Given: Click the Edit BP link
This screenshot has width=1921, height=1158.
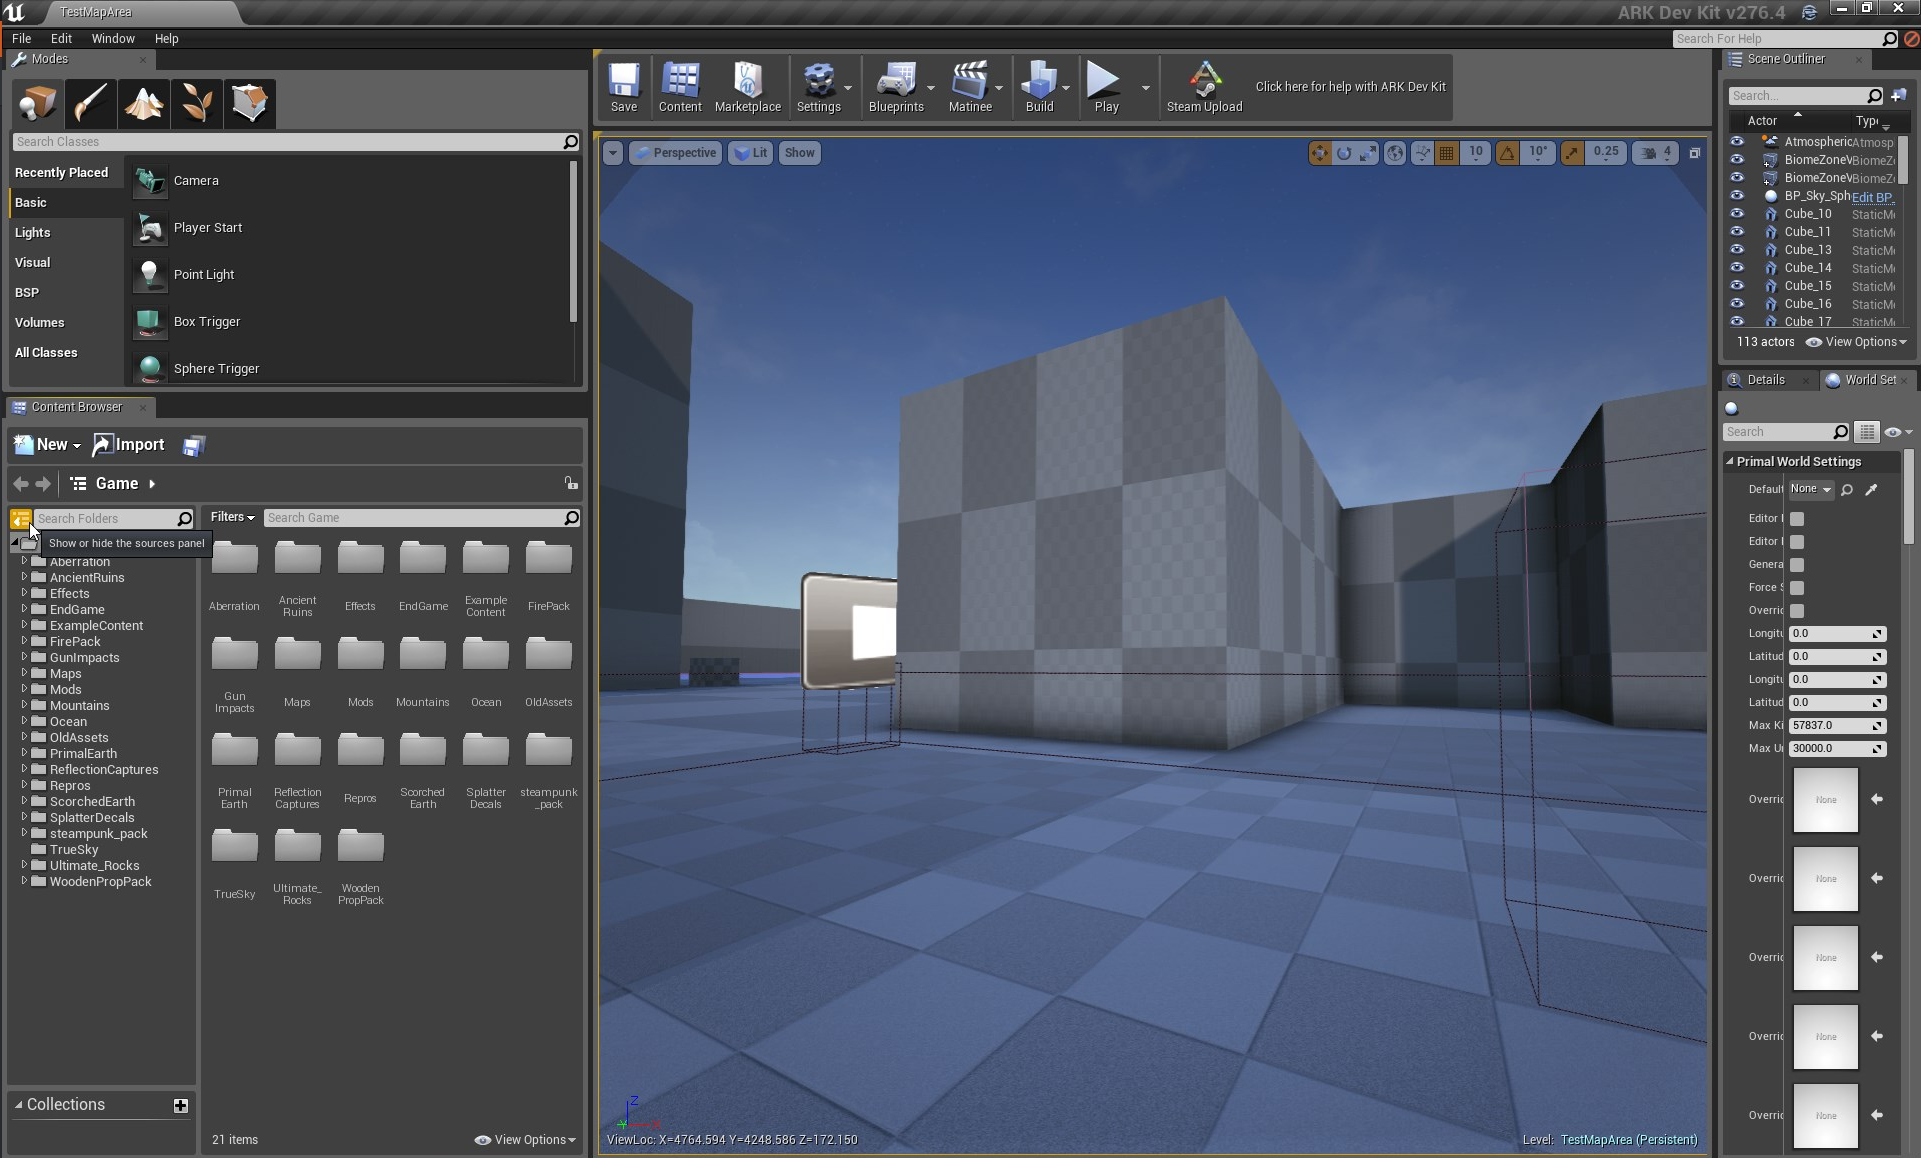Looking at the screenshot, I should pos(1872,197).
